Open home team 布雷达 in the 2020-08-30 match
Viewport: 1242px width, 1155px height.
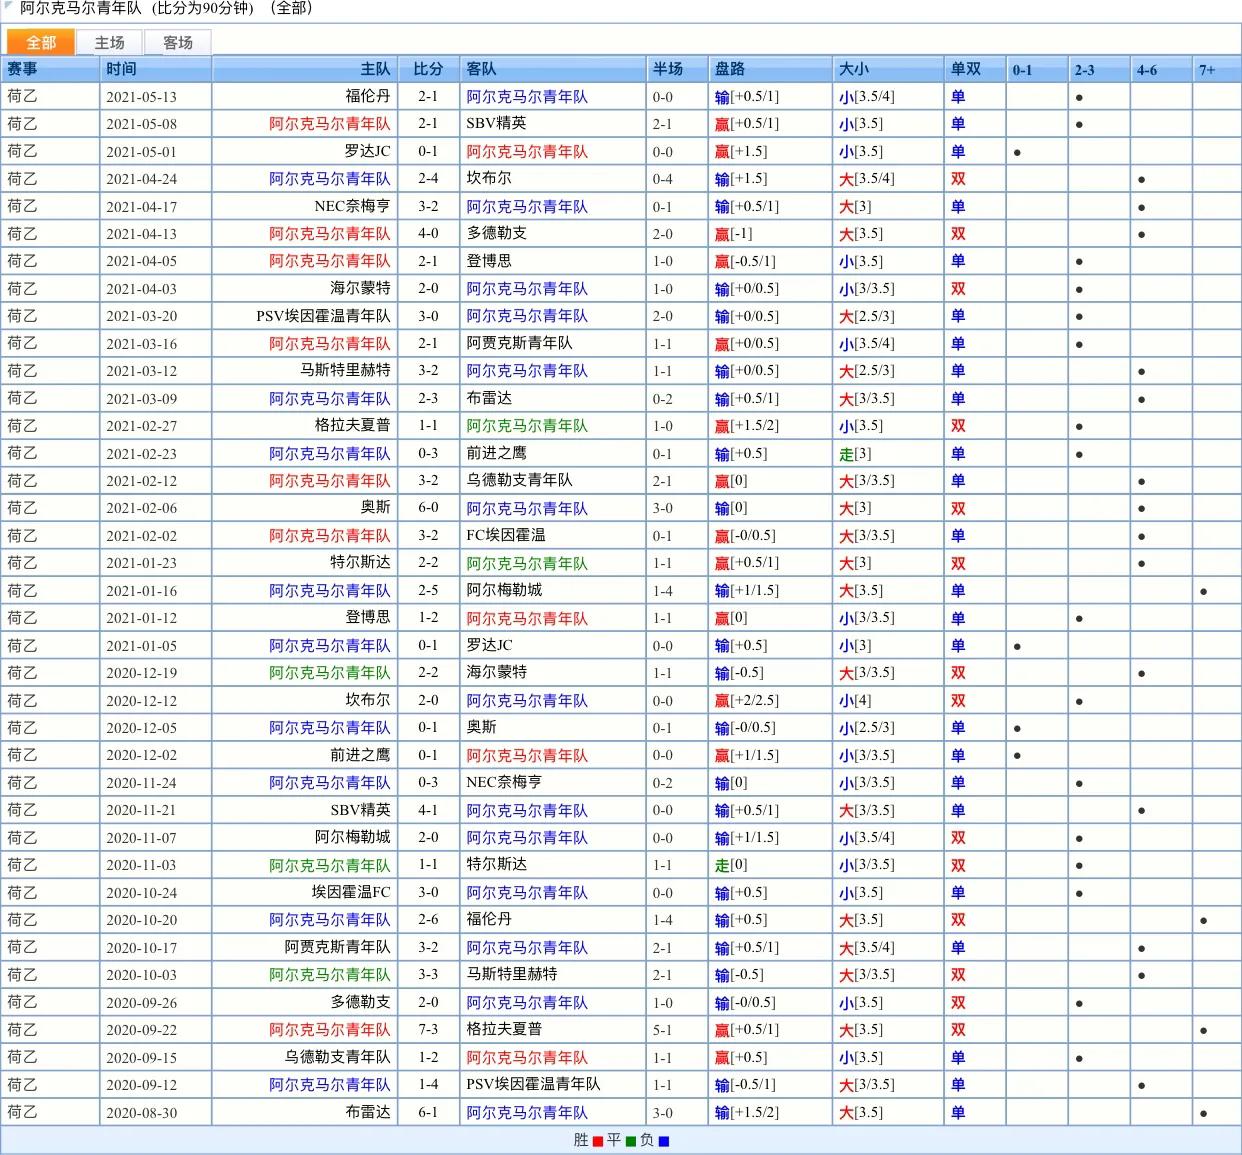click(x=367, y=1112)
